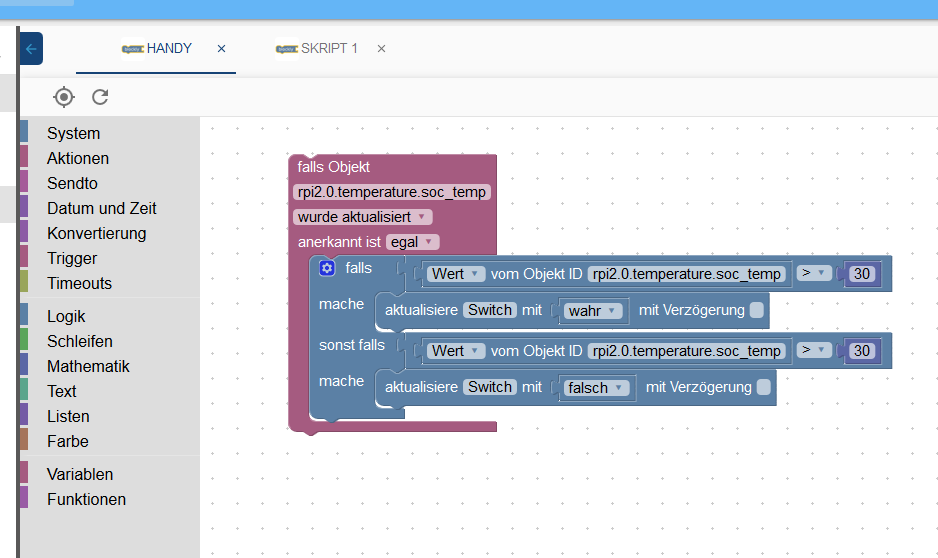Click the trigger object ID rpi2.0.temperature.soc_temp
938x558 pixels.
(393, 192)
